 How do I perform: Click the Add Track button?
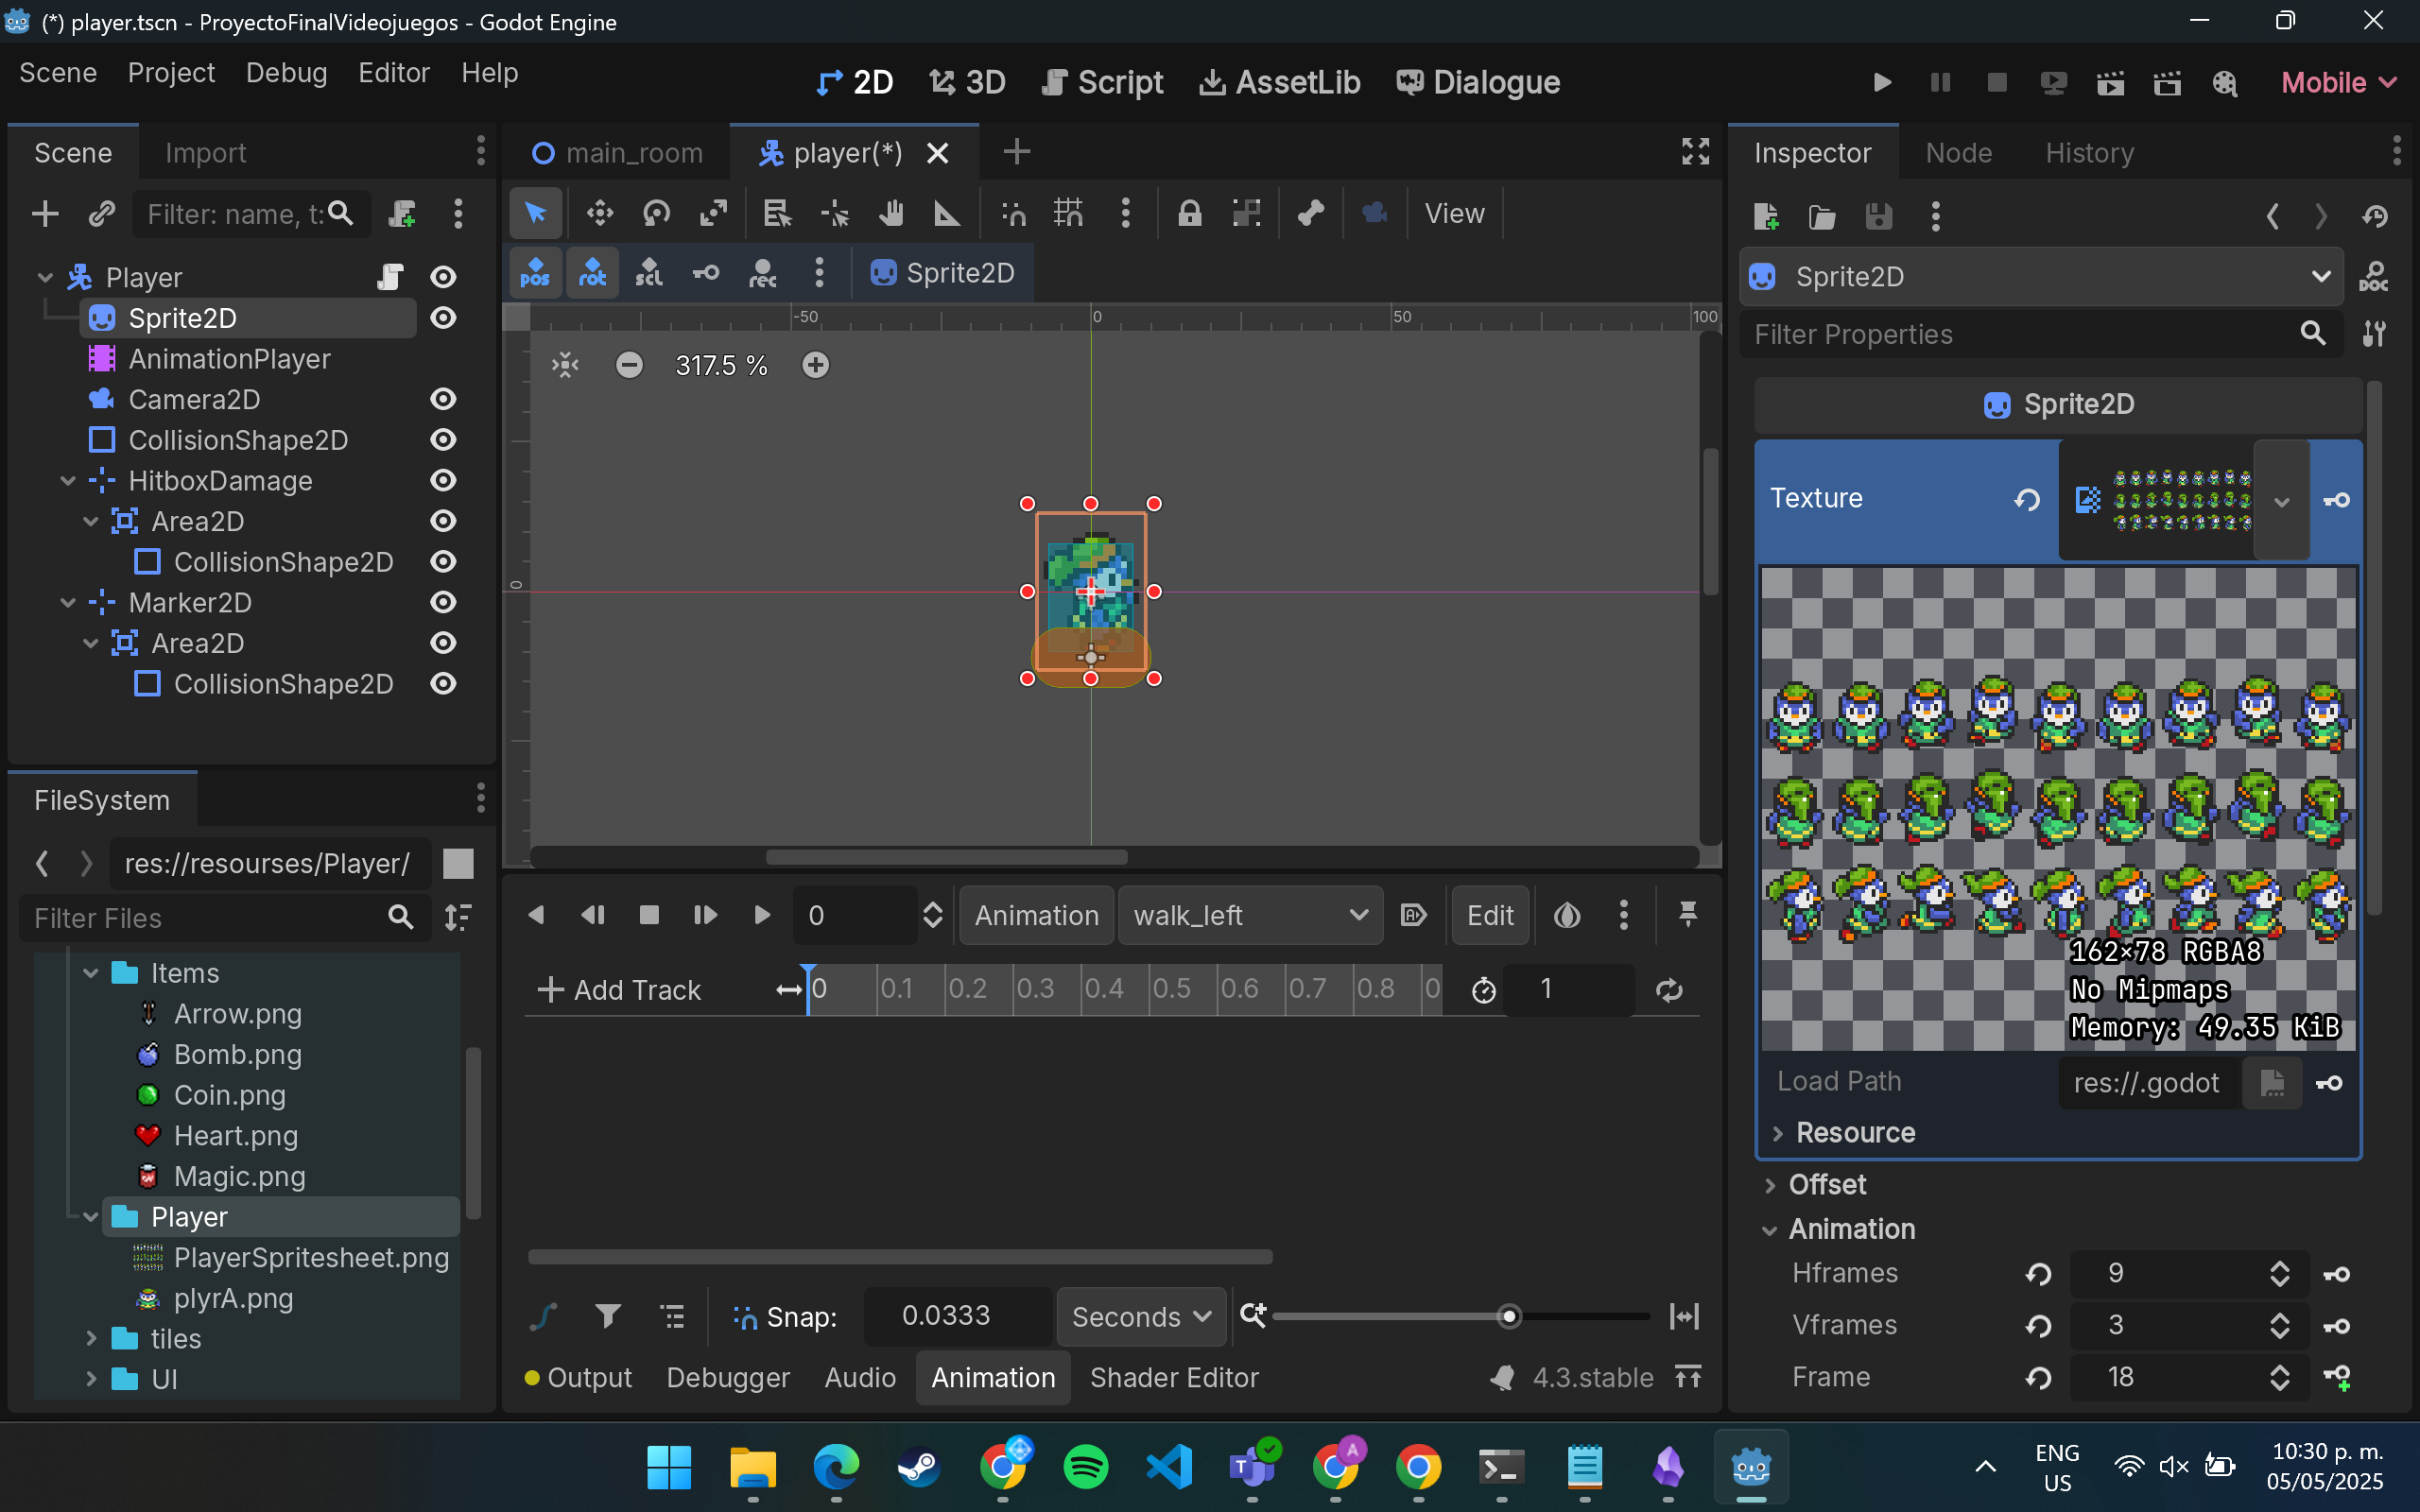(x=619, y=990)
